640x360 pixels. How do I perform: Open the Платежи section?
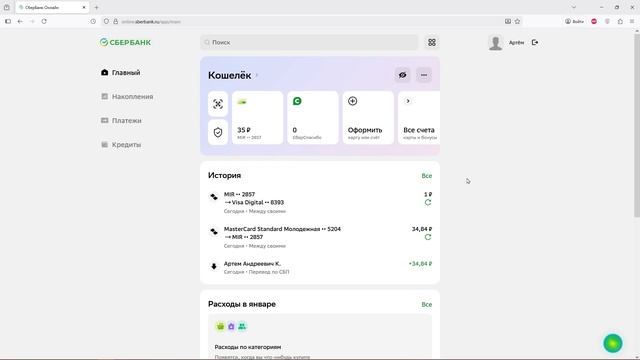pyautogui.click(x=121, y=121)
